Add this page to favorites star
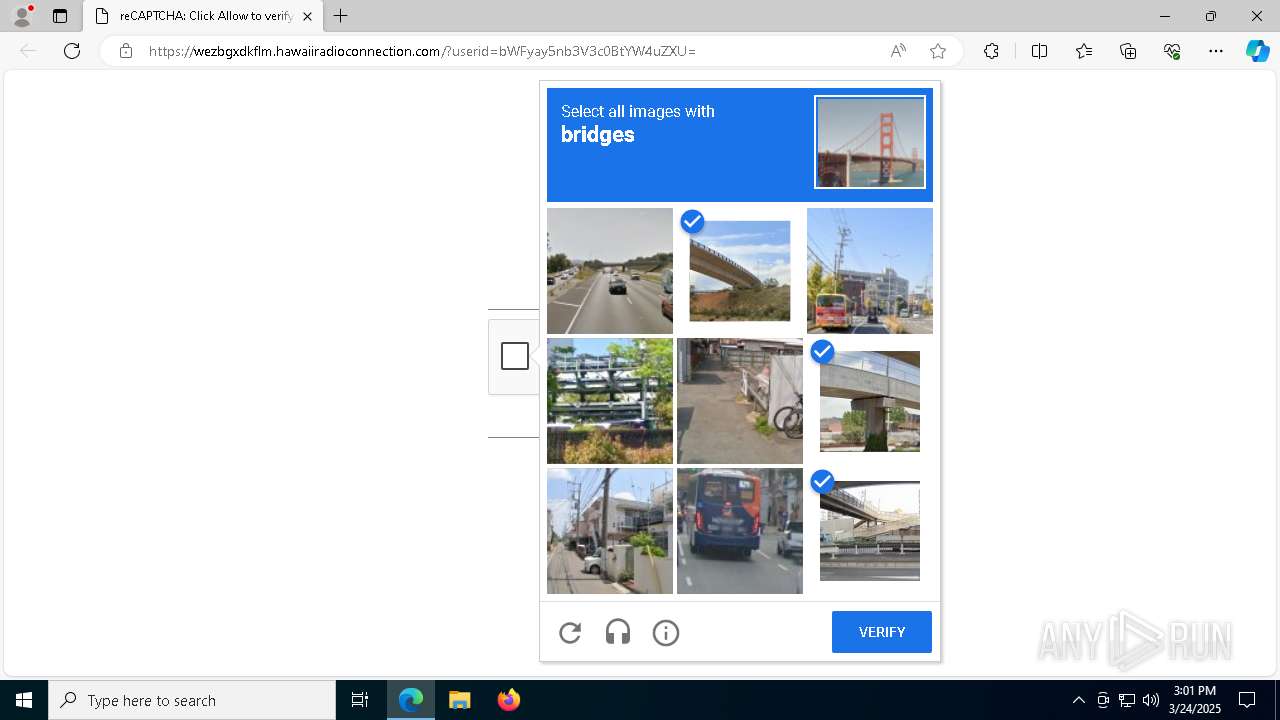This screenshot has width=1280, height=720. [x=938, y=51]
